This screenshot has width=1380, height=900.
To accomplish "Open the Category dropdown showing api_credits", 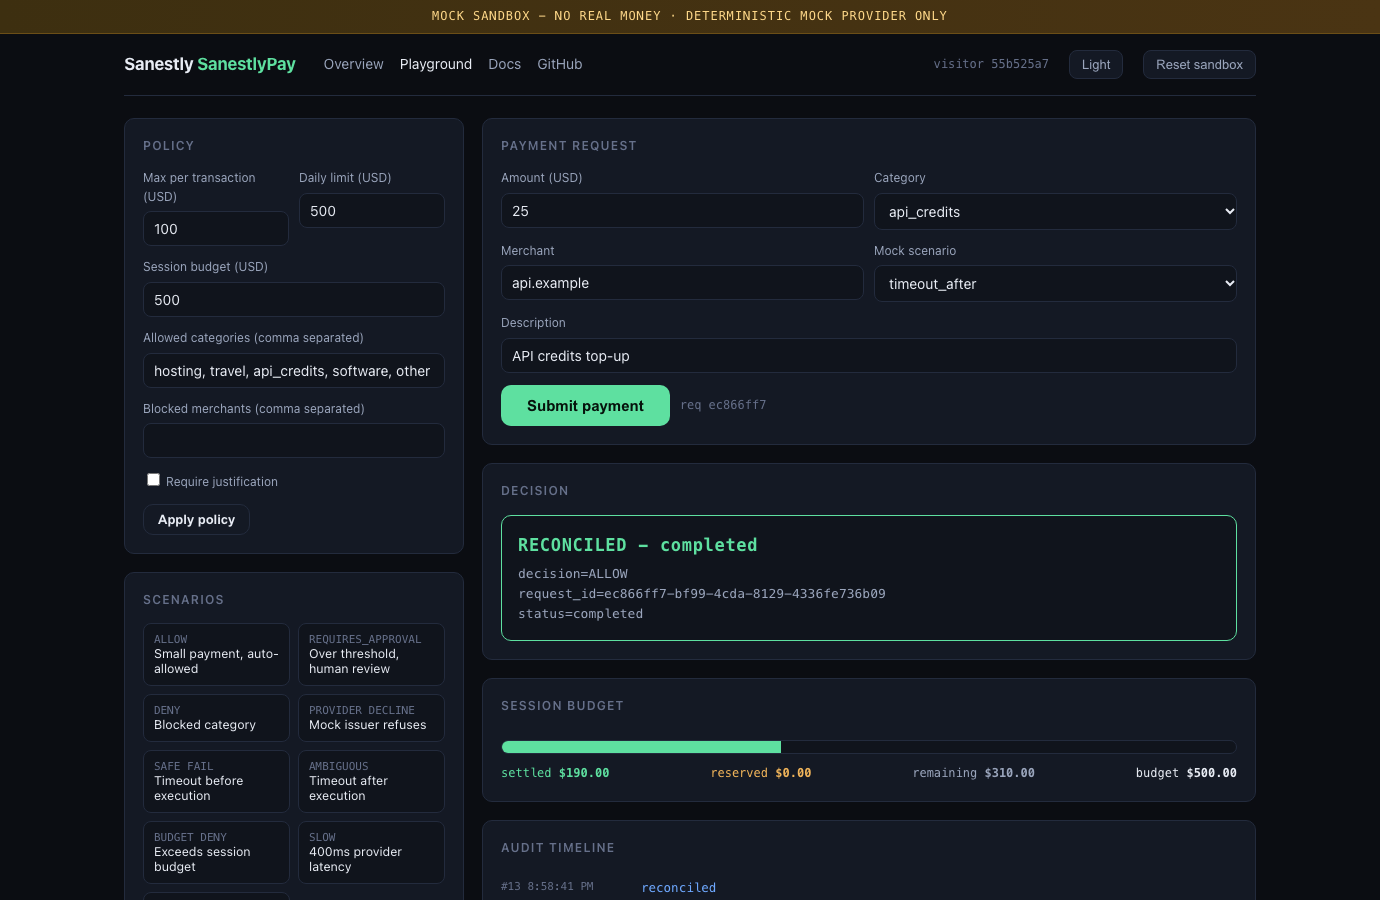I will click(x=1055, y=212).
